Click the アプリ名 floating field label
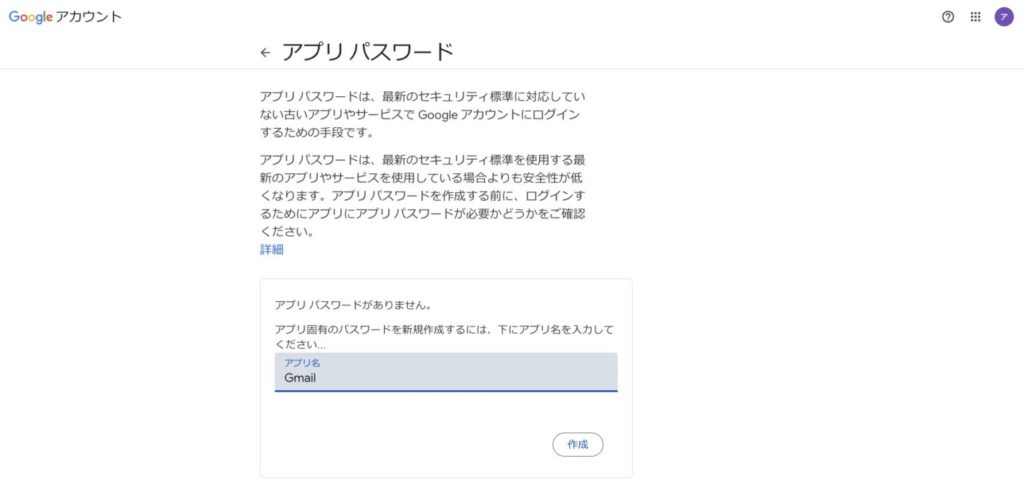The height and width of the screenshot is (499, 1024). coord(302,362)
